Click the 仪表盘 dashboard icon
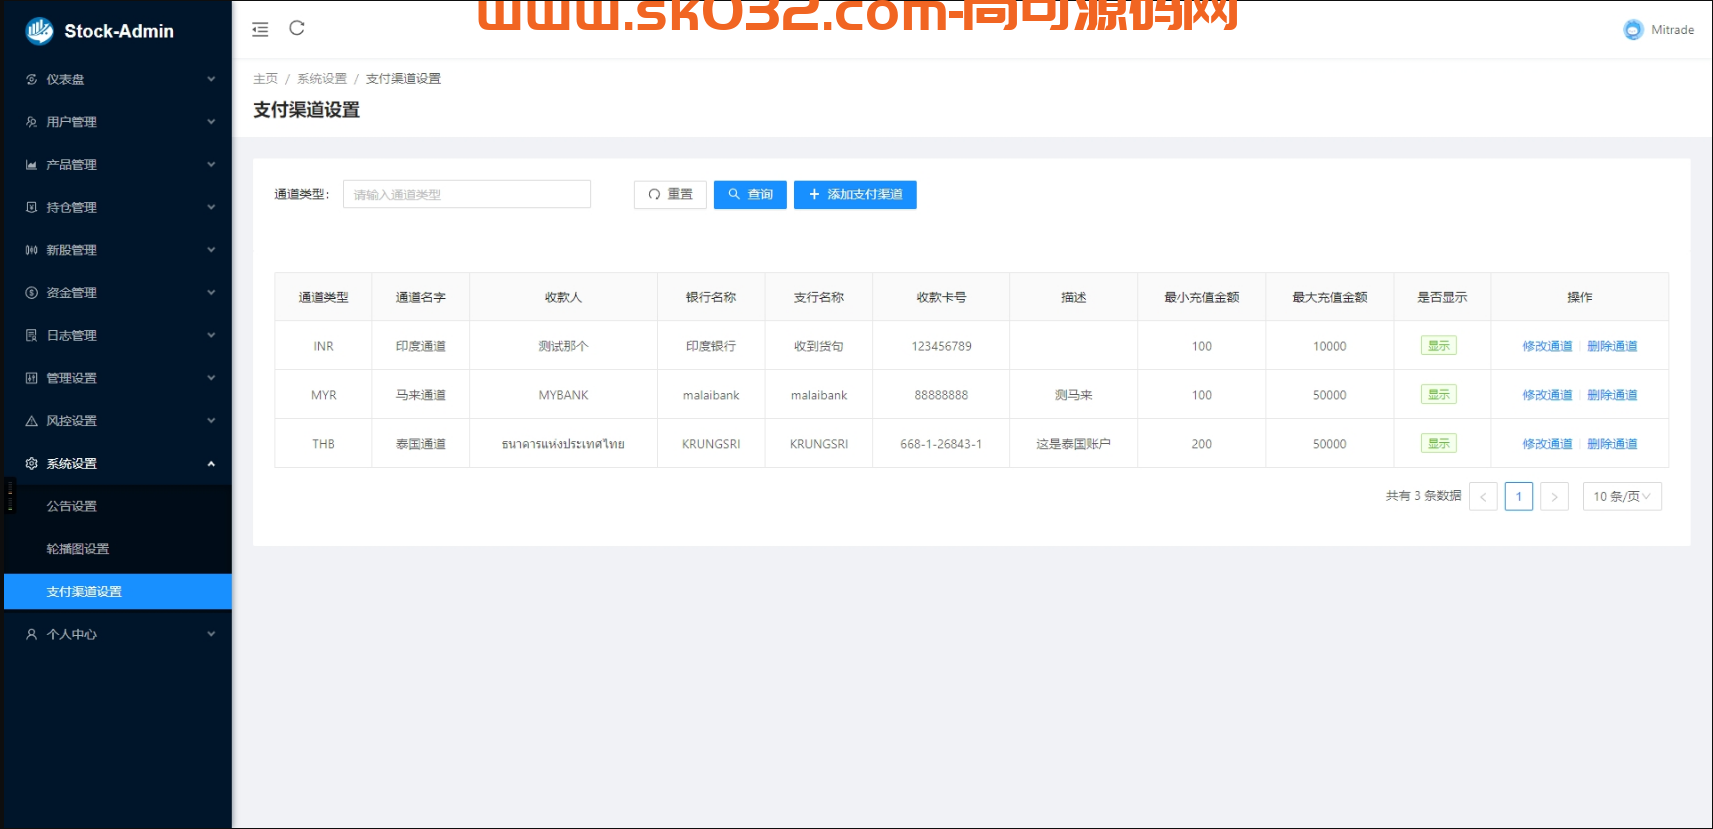 (32, 79)
